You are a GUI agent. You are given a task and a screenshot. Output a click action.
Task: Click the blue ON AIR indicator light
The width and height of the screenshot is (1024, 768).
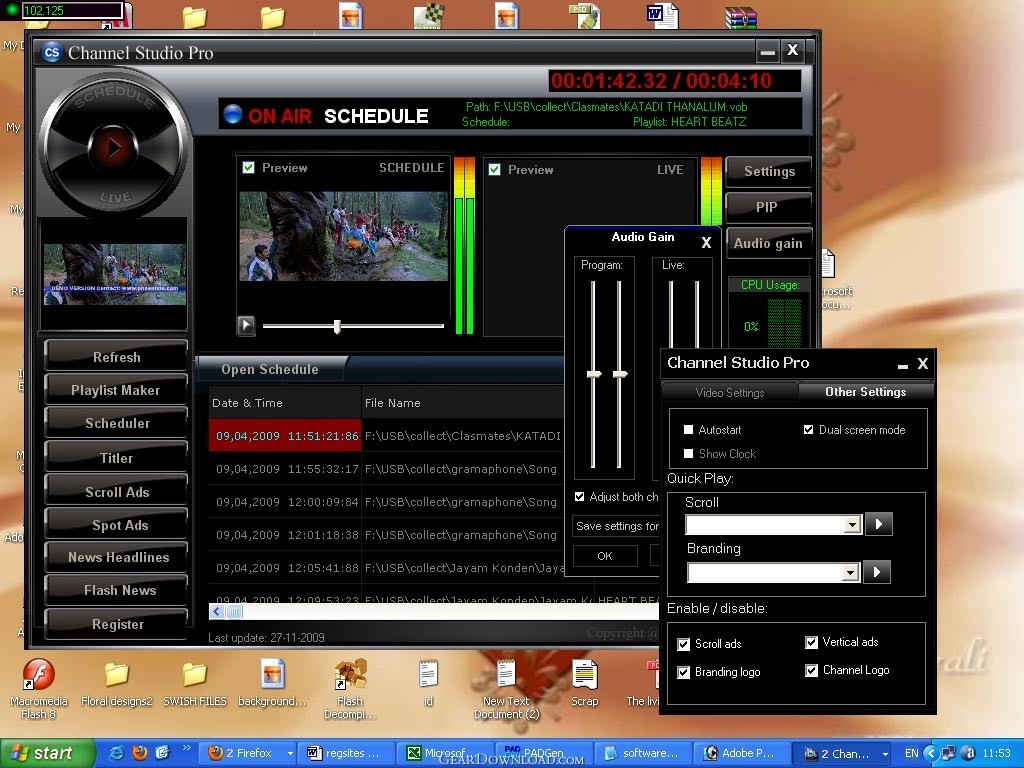coord(233,114)
